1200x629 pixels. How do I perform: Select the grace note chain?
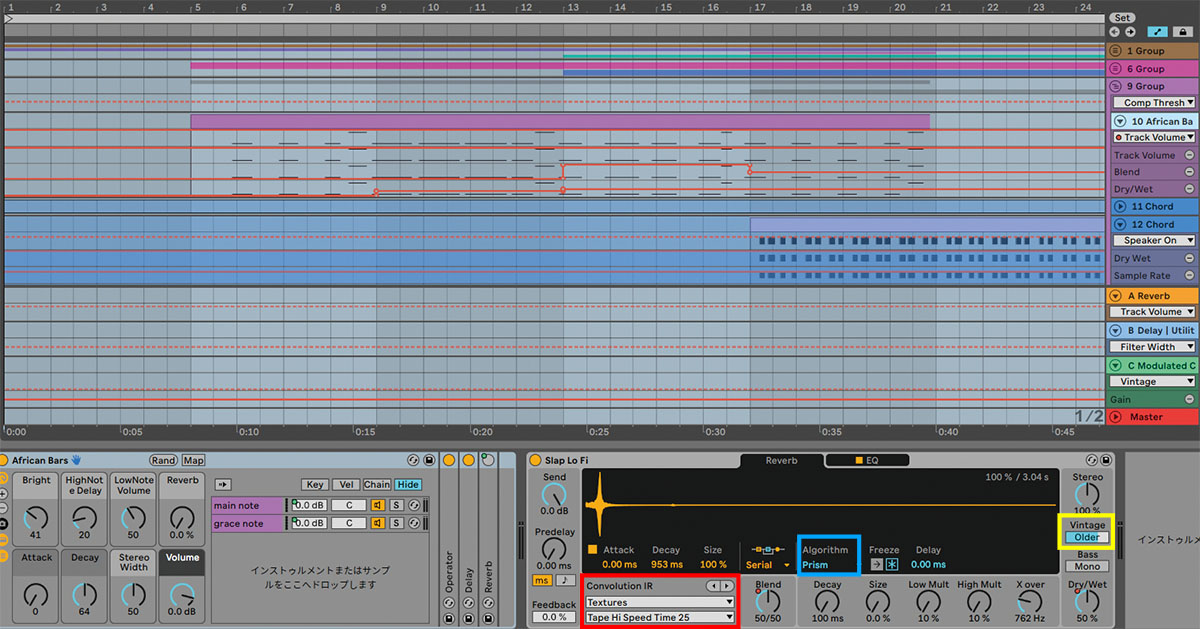[248, 523]
